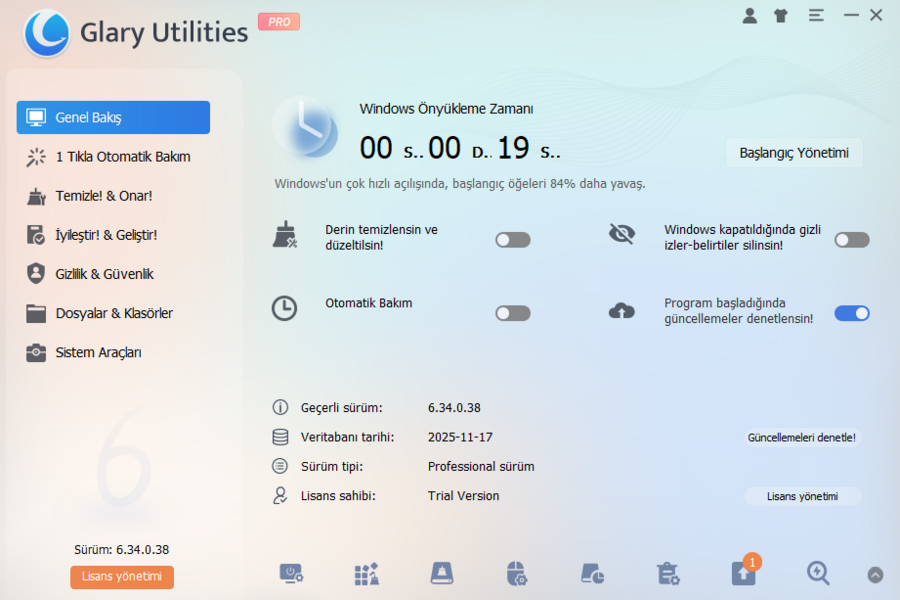Enable the Derin temizlensin ve düzeltilsin toggle
The height and width of the screenshot is (600, 900).
tap(512, 239)
